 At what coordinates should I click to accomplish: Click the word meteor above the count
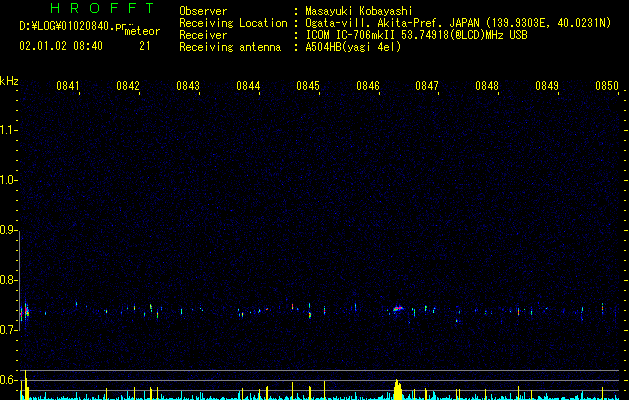[x=142, y=31]
